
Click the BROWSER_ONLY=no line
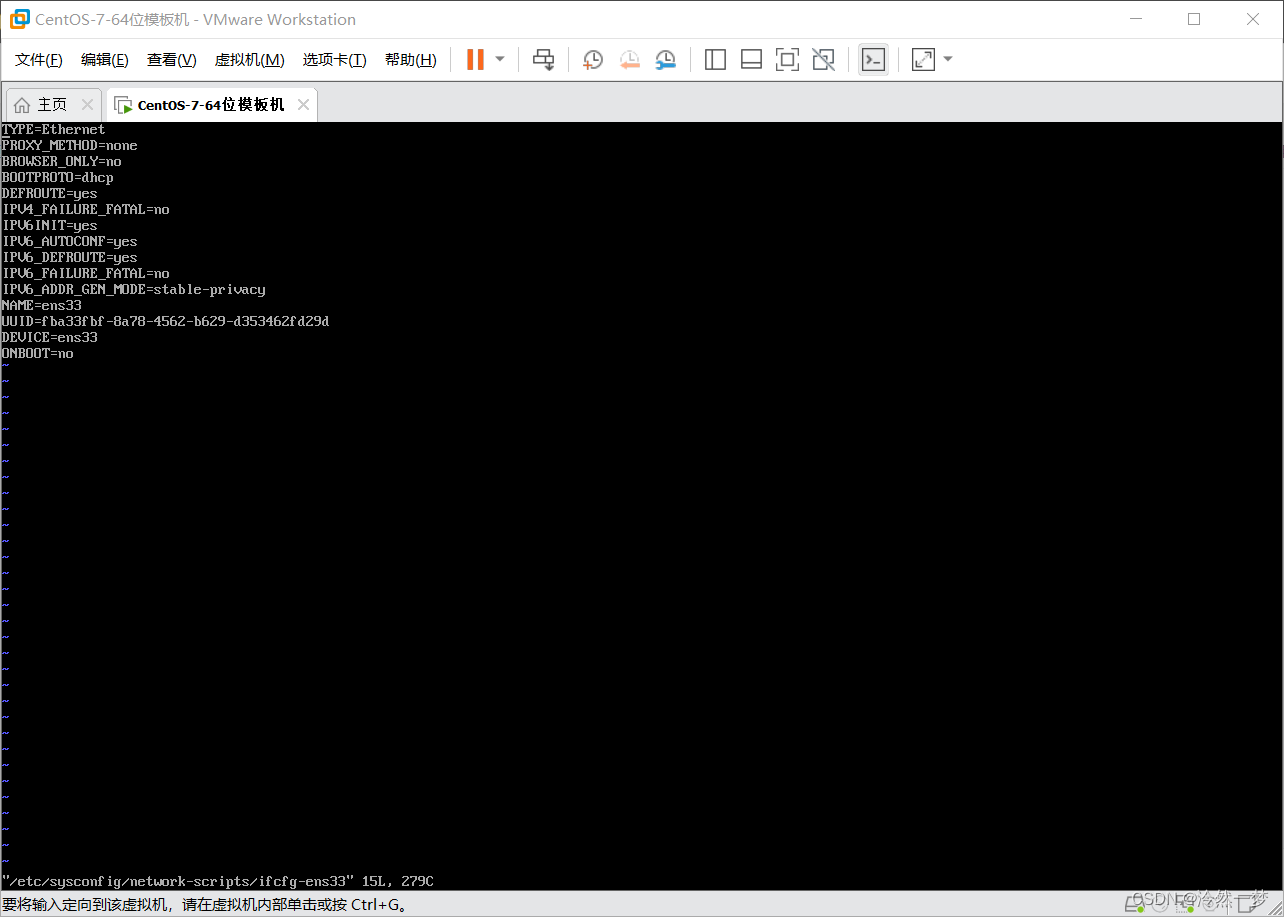pos(61,161)
